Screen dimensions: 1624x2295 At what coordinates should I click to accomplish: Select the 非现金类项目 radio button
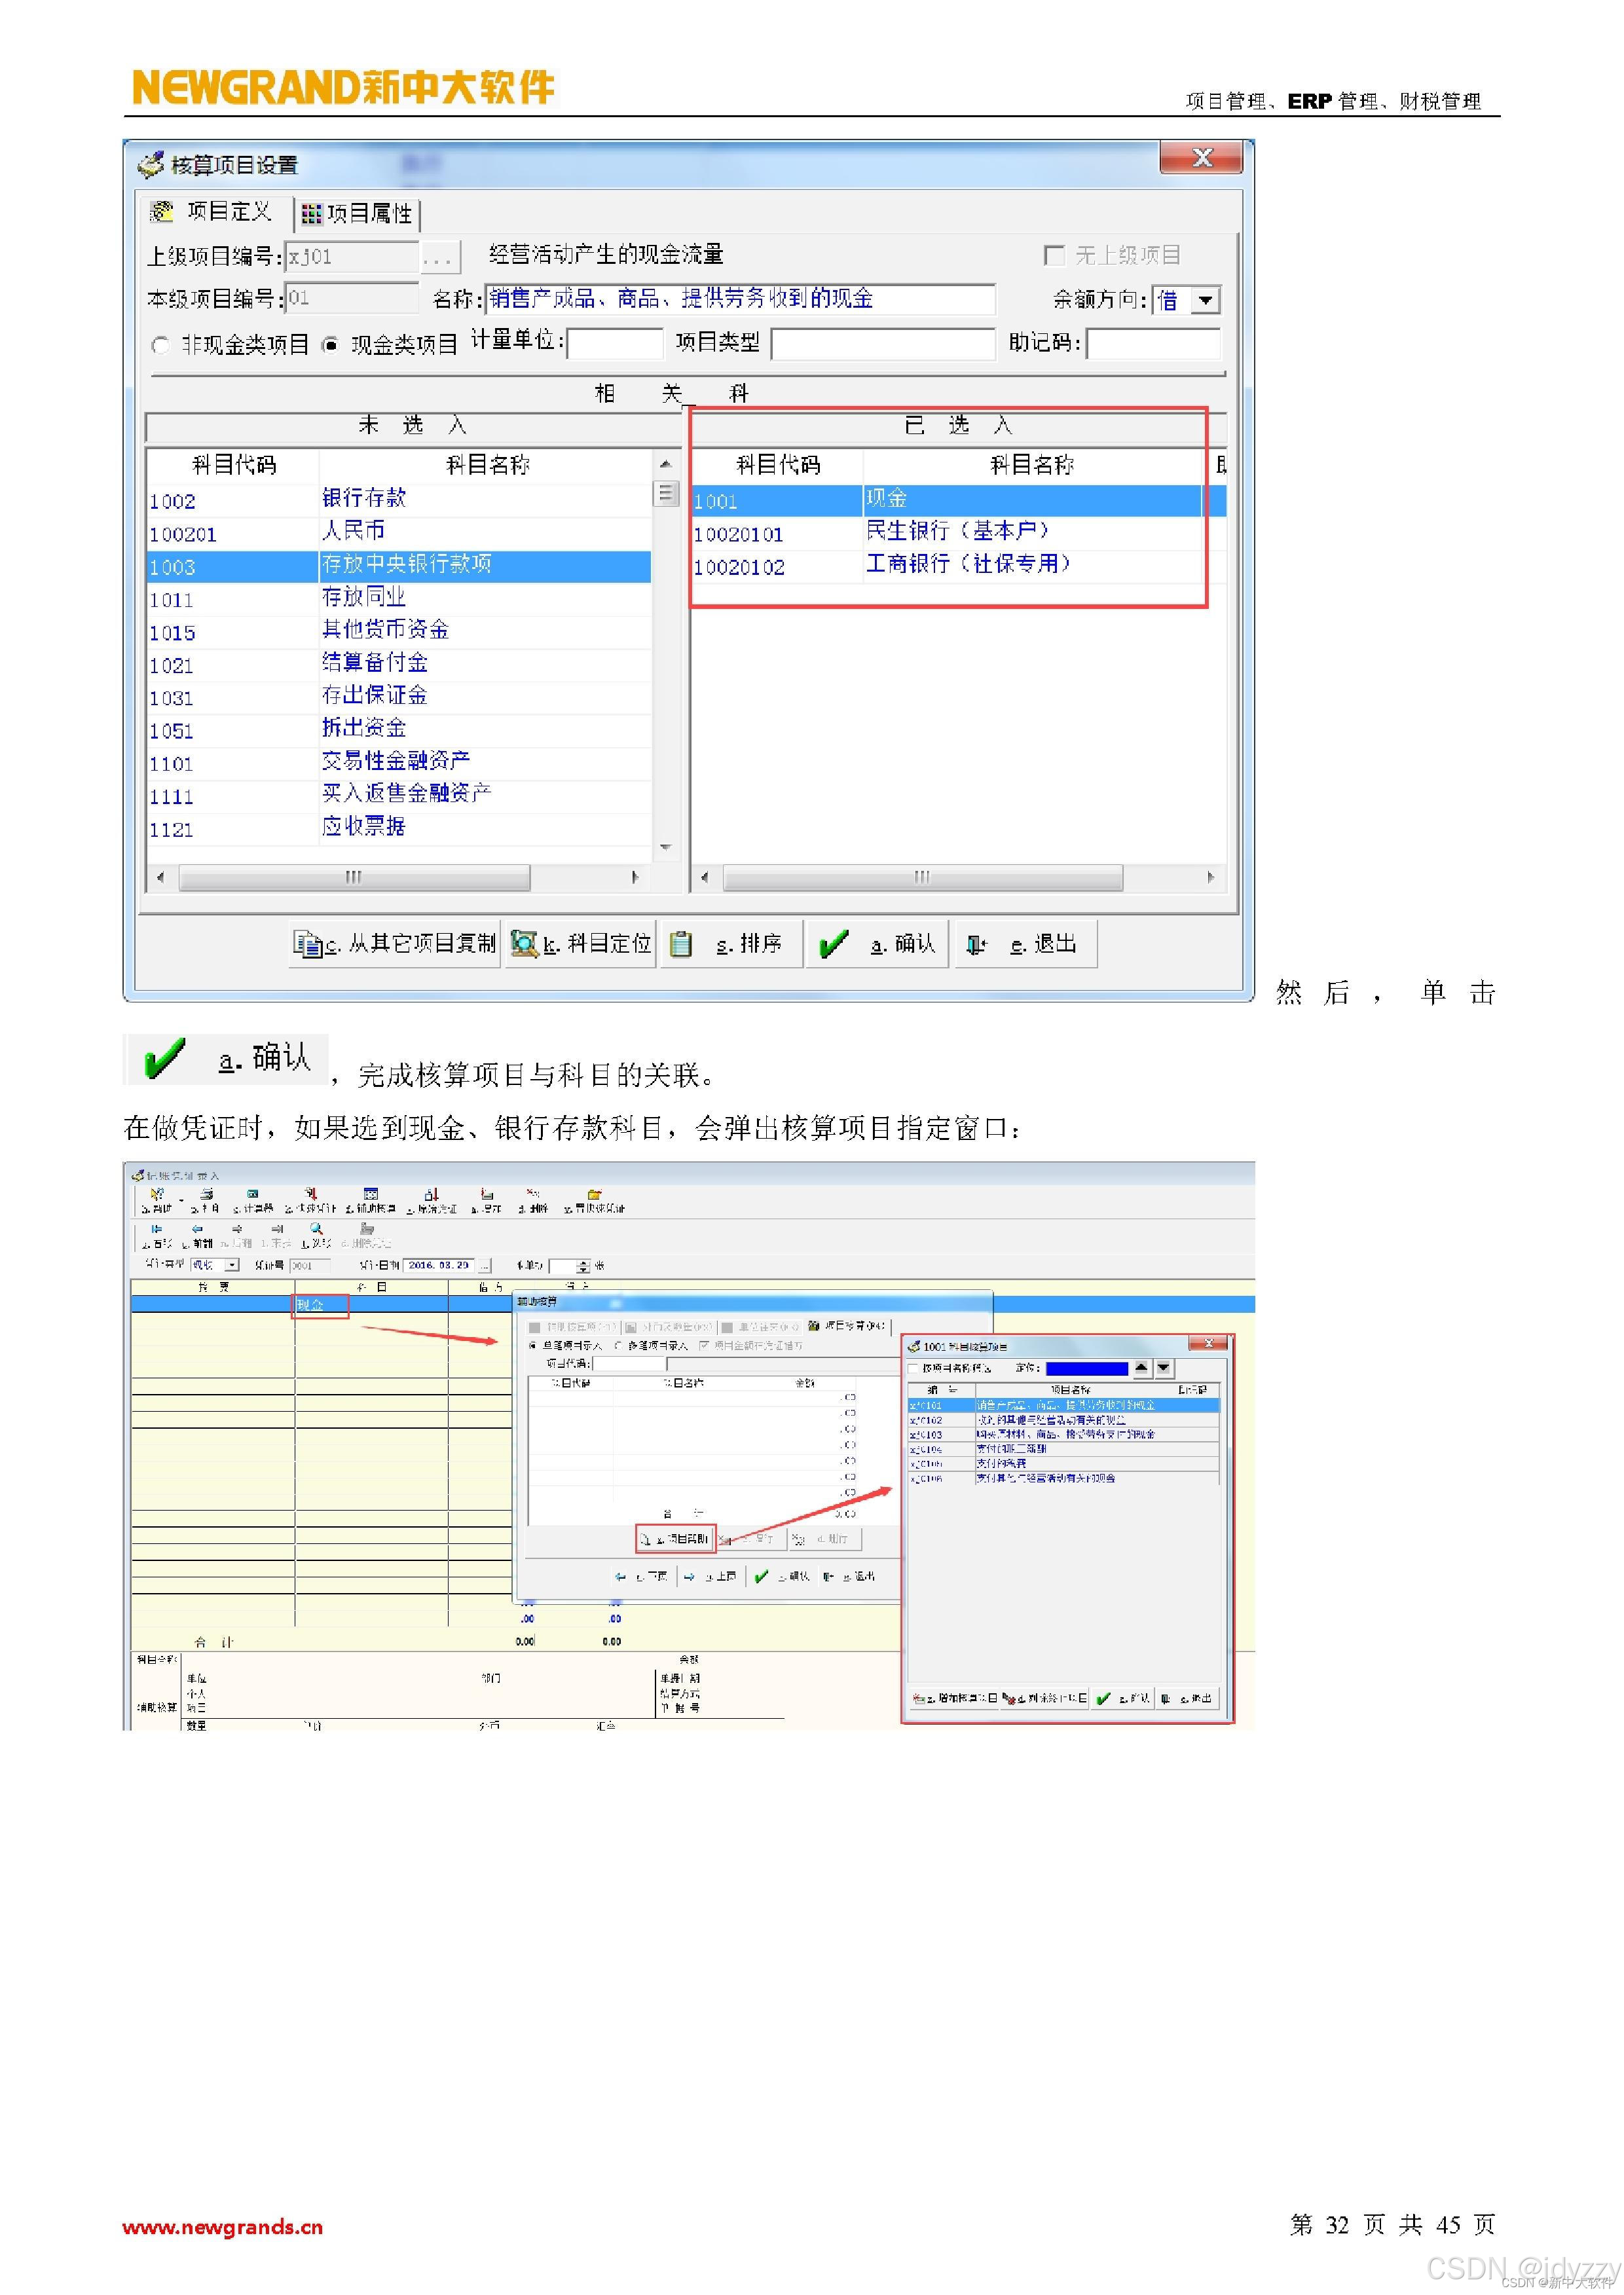click(160, 345)
